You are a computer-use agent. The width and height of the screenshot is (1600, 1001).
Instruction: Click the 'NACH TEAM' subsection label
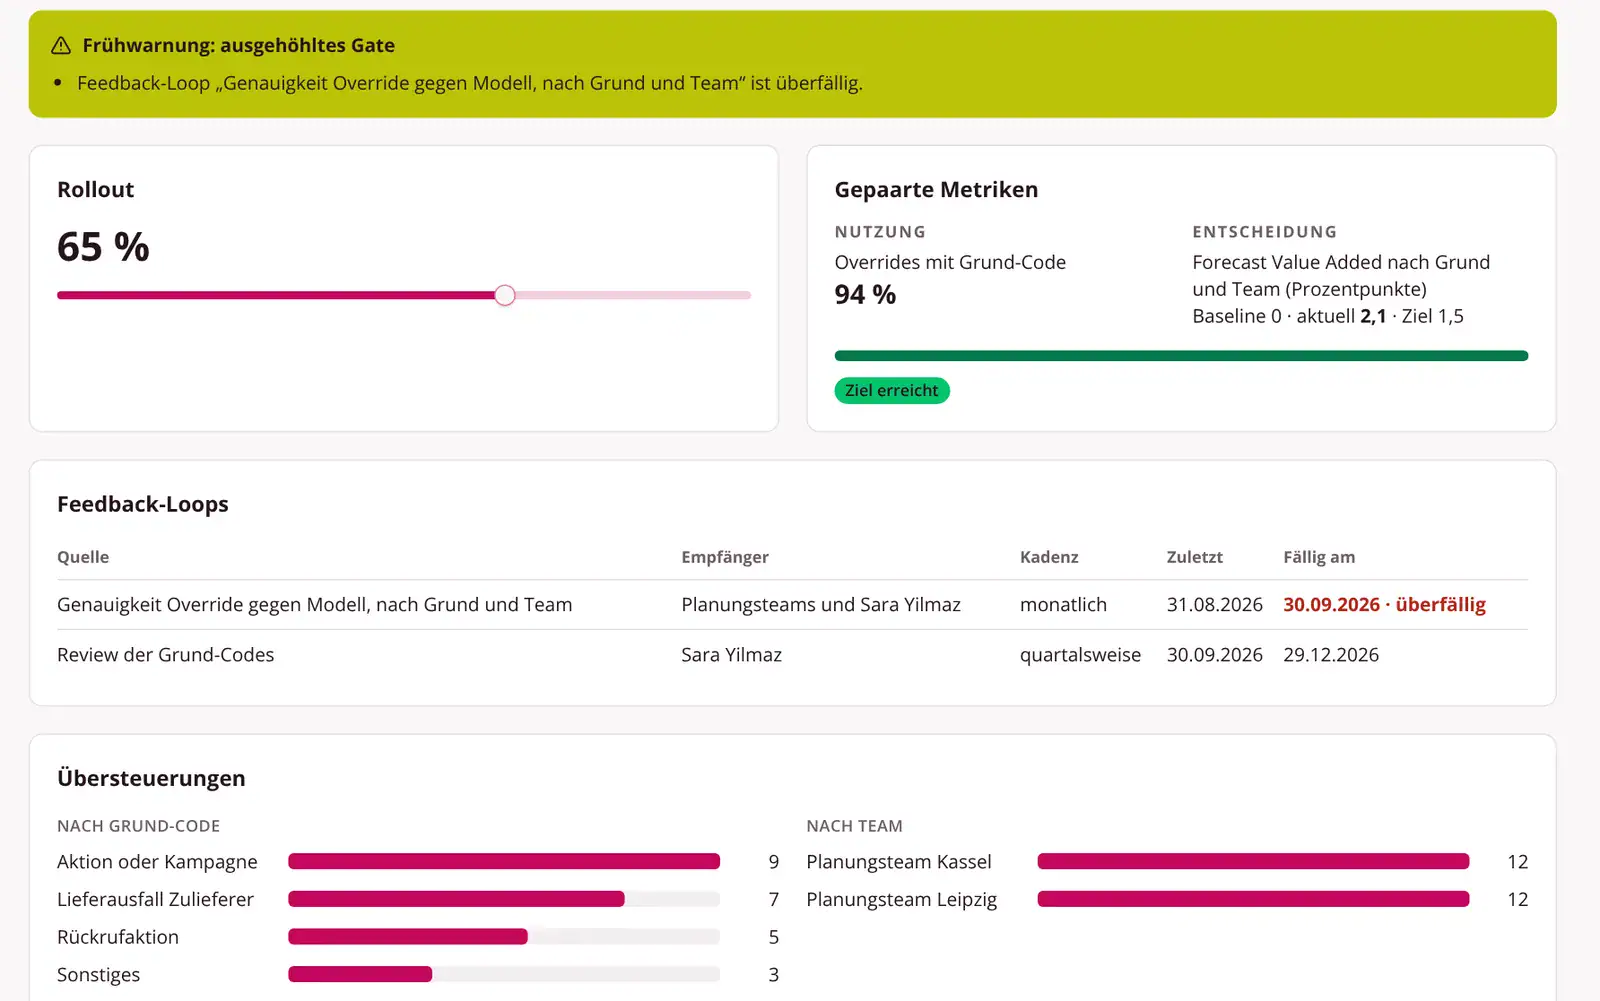pyautogui.click(x=855, y=826)
